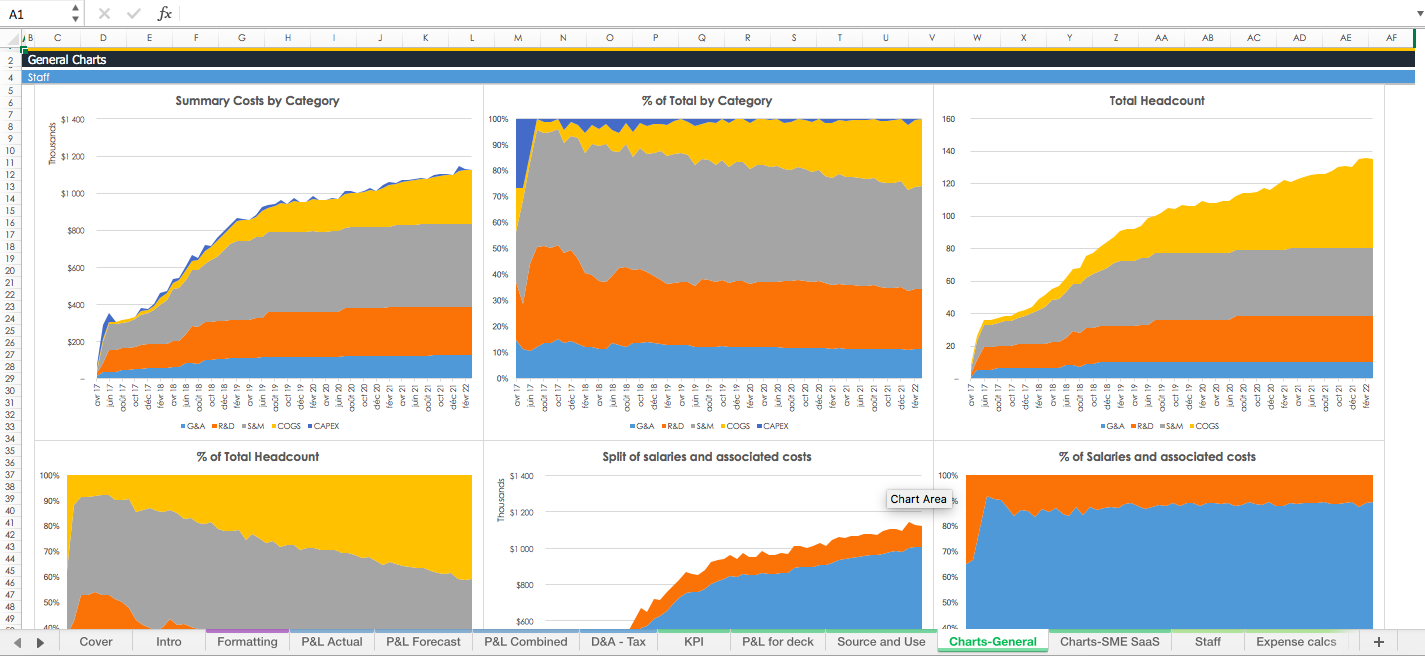Switch to the Charts-SME SaaS tab
The height and width of the screenshot is (656, 1425).
(1110, 642)
